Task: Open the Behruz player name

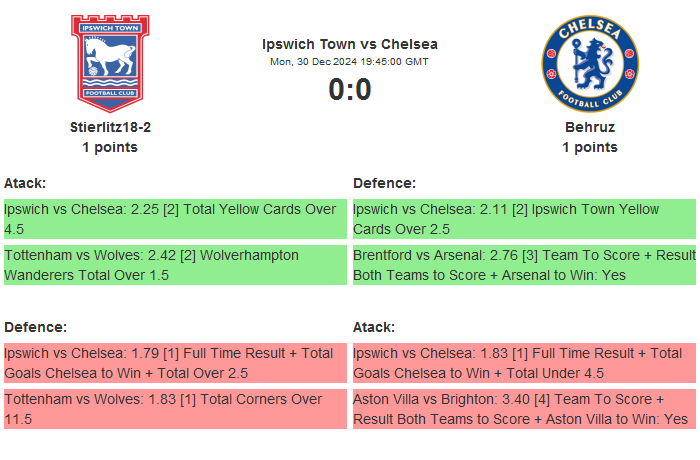Action: click(589, 127)
